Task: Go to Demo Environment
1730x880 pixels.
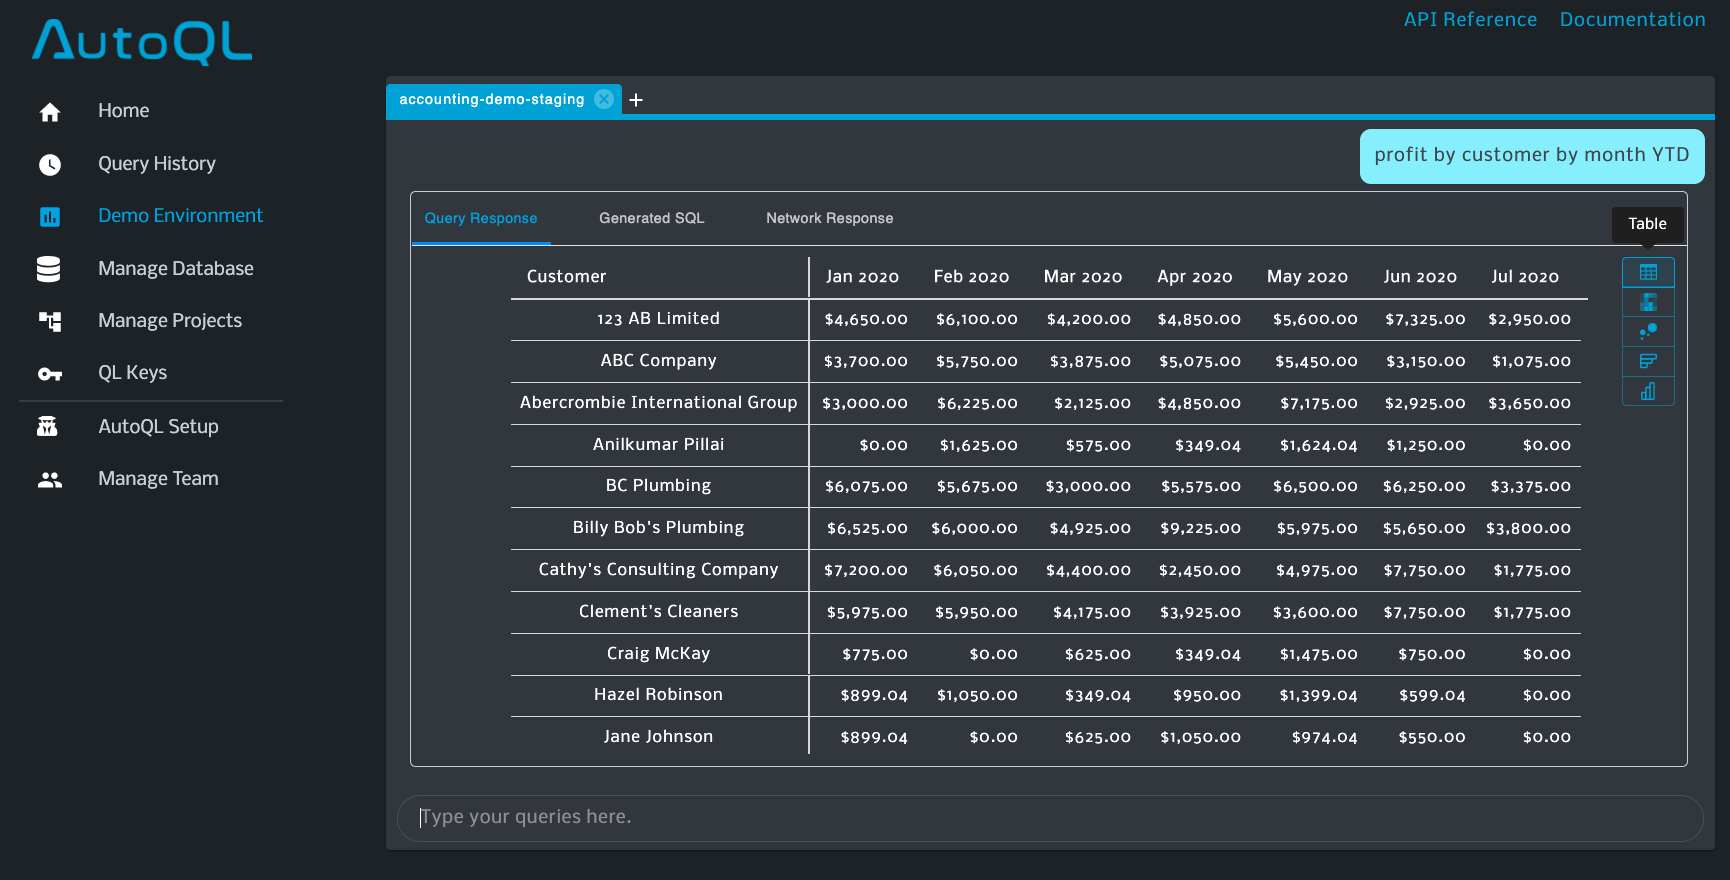Action: (180, 215)
